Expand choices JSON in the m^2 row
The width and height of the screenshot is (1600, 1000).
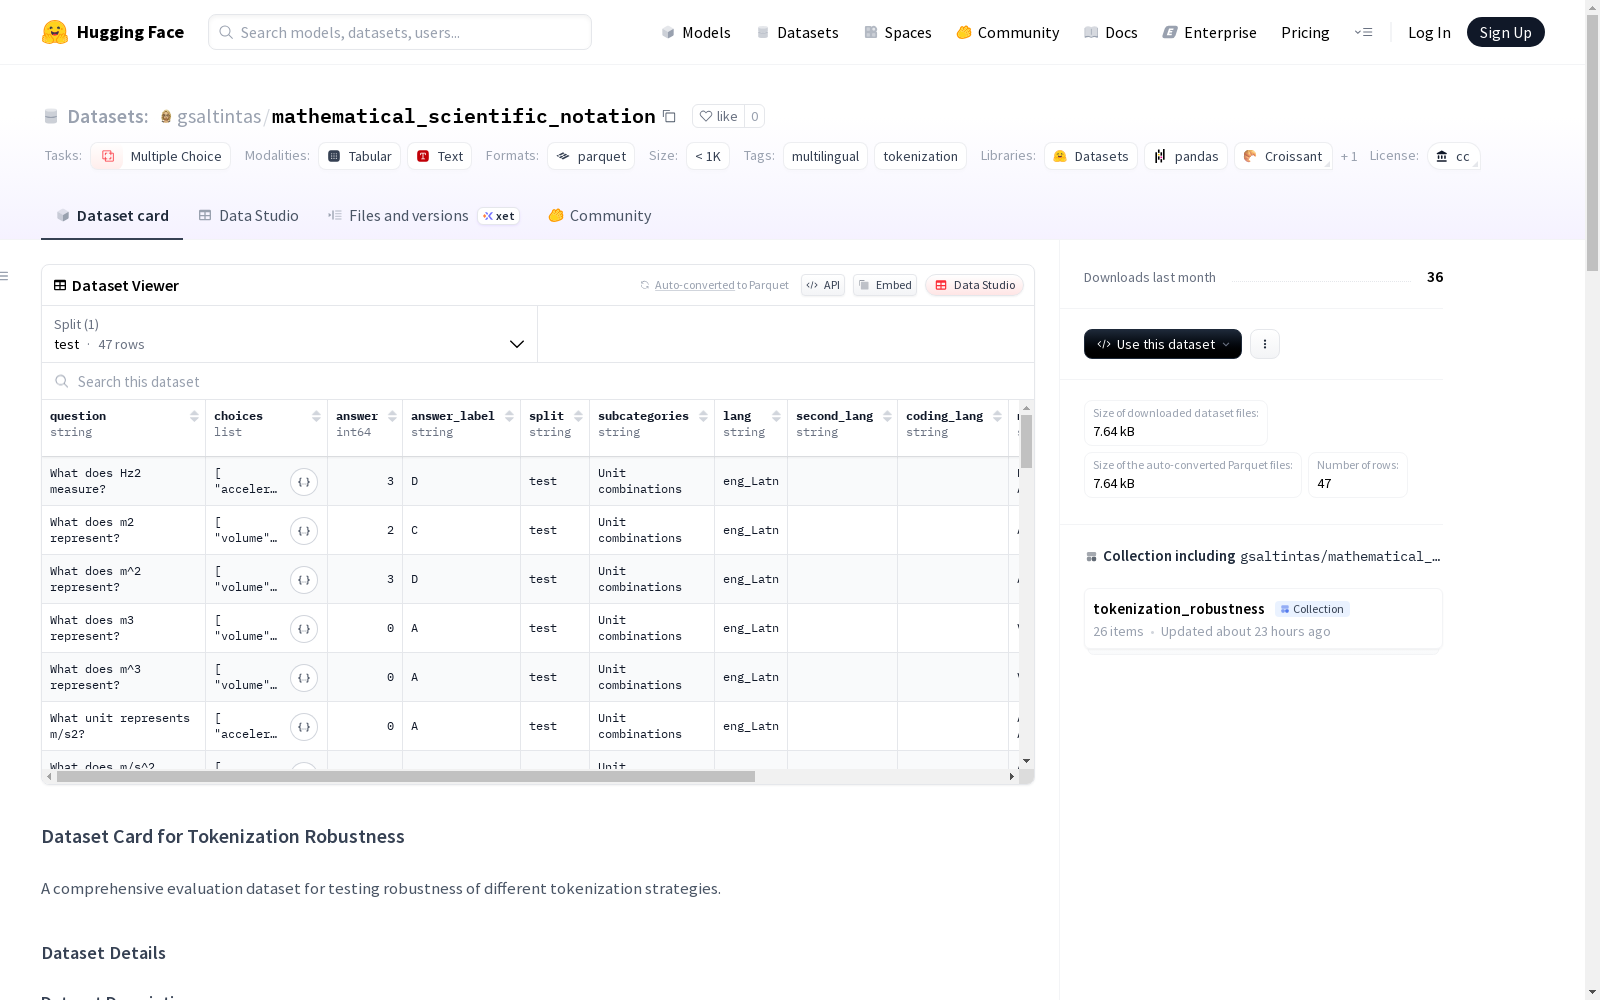coord(304,580)
